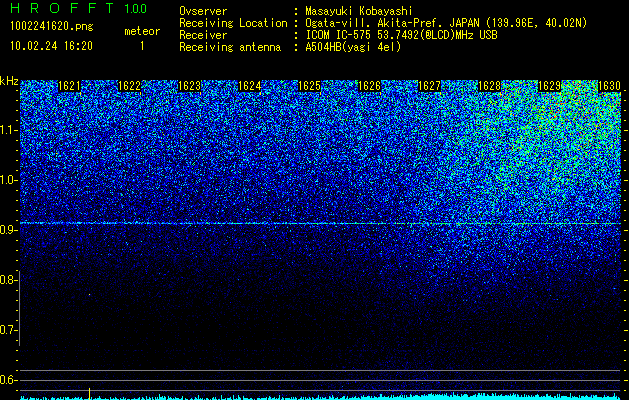Click the "Receiving antenna" label
This screenshot has height=400, width=629.
pos(230,47)
